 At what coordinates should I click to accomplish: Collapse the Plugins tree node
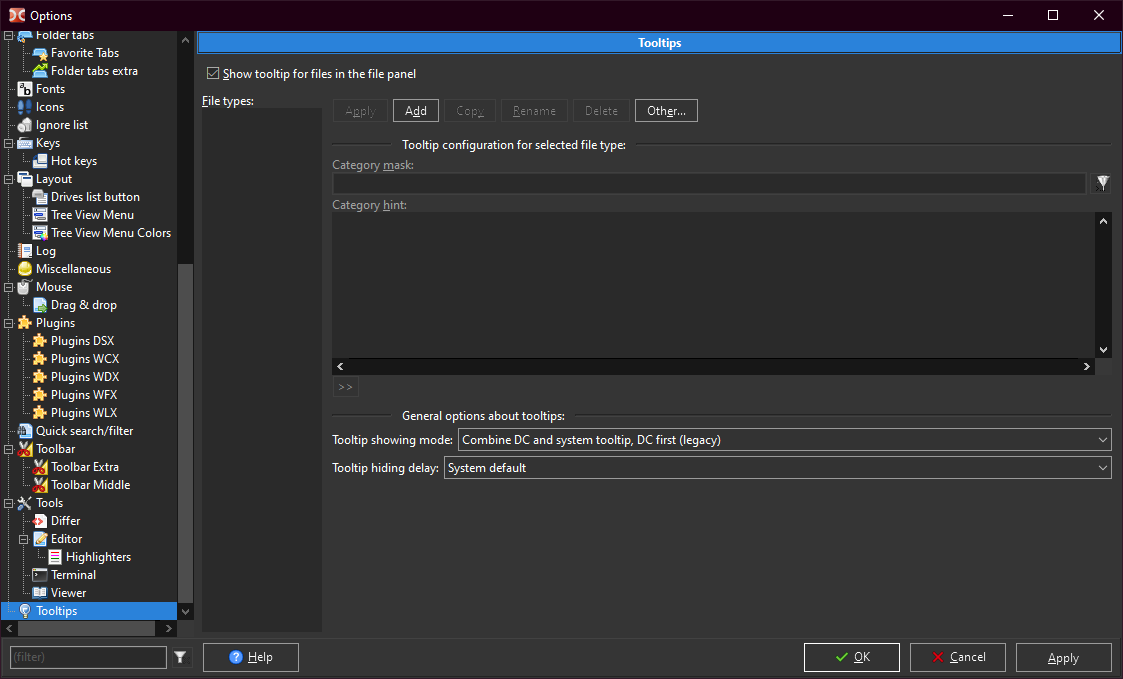10,323
